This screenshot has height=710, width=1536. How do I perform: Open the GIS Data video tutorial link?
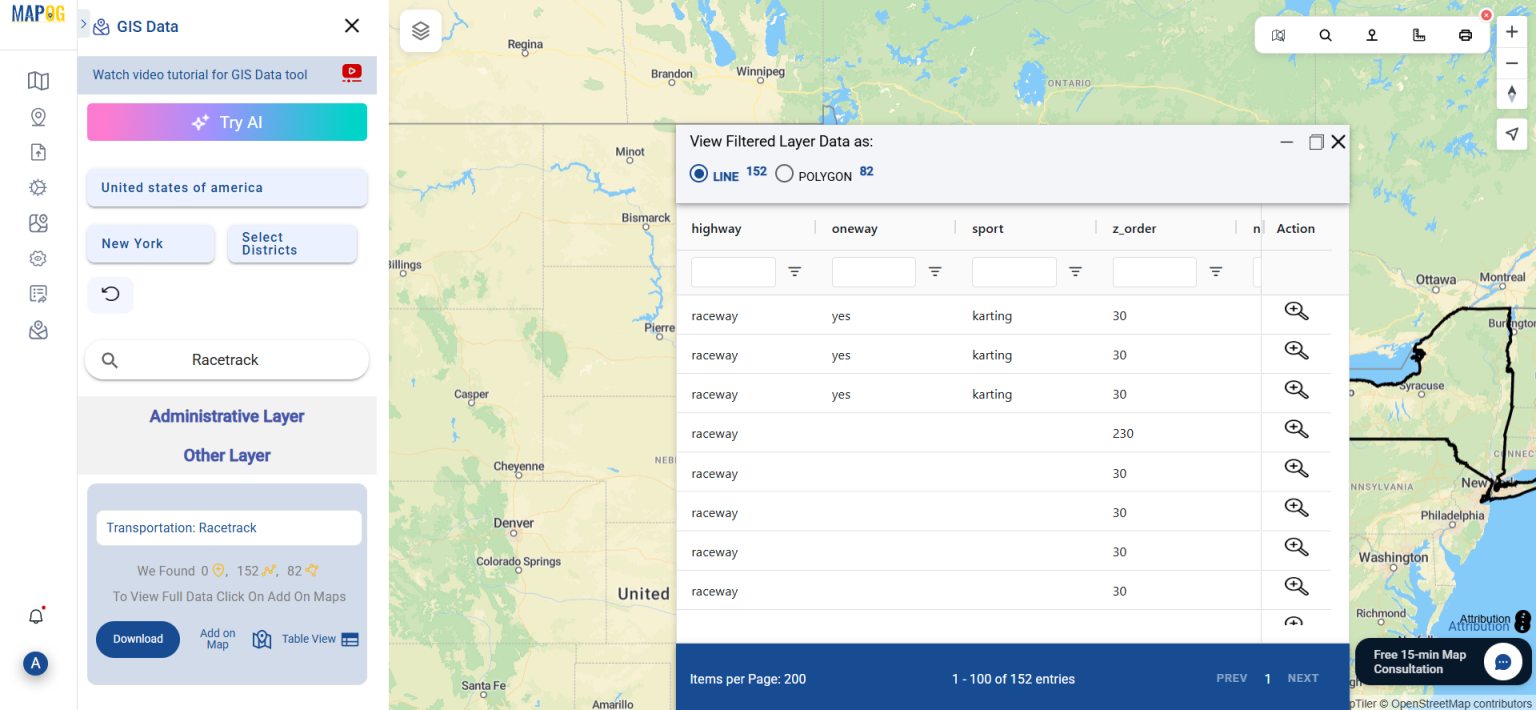(226, 74)
